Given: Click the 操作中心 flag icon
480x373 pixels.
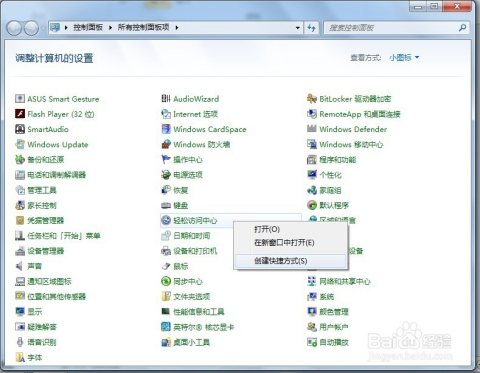Looking at the screenshot, I should 166,159.
